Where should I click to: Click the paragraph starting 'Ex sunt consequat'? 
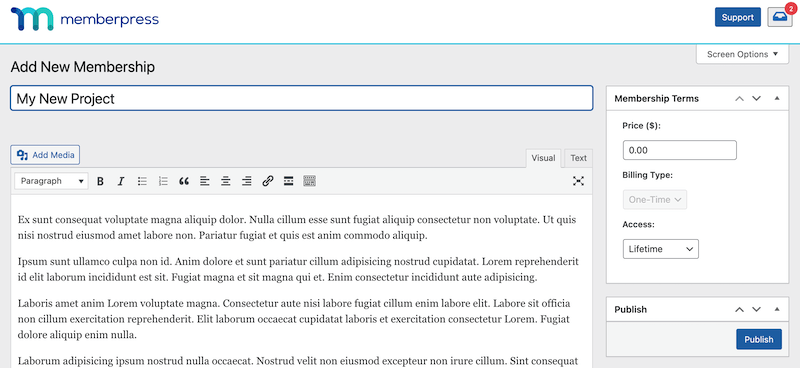[297, 228]
